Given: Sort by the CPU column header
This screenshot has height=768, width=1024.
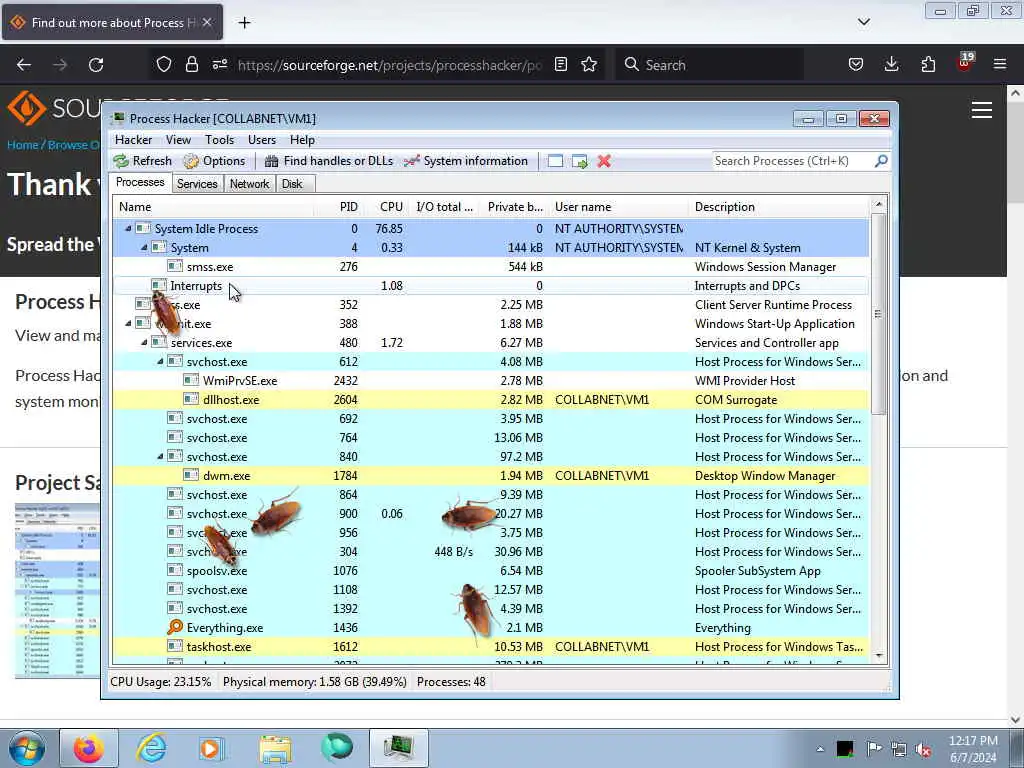Looking at the screenshot, I should (385, 206).
